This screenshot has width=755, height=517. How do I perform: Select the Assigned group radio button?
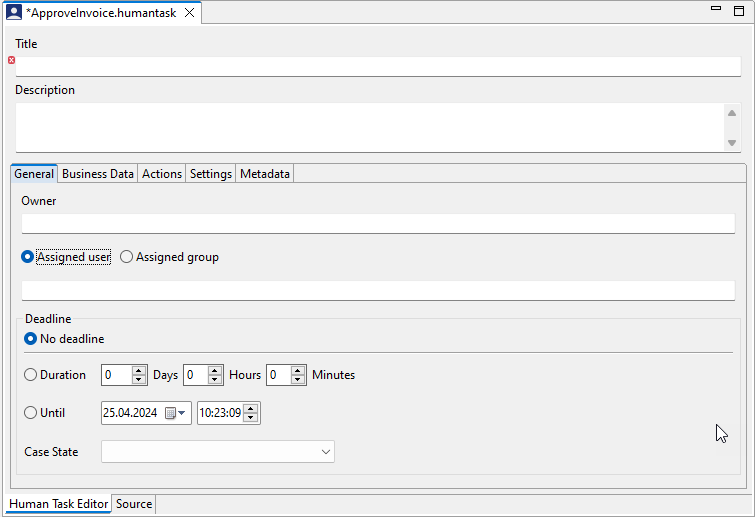[x=127, y=257]
